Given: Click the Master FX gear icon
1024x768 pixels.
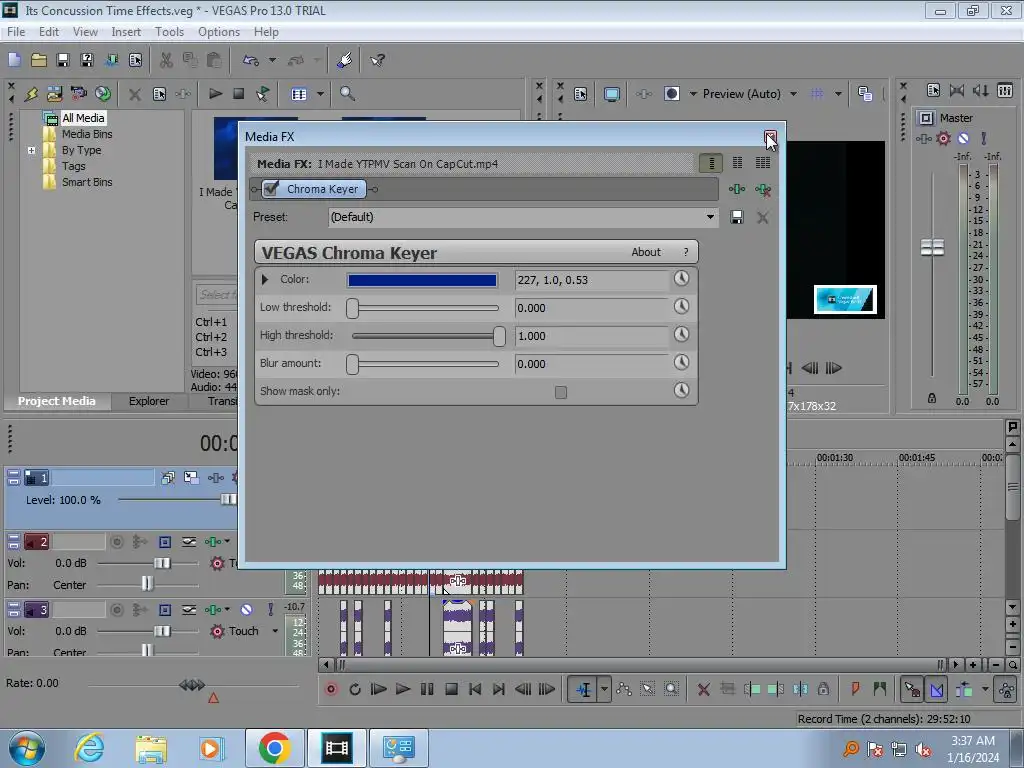Looking at the screenshot, I should click(944, 138).
